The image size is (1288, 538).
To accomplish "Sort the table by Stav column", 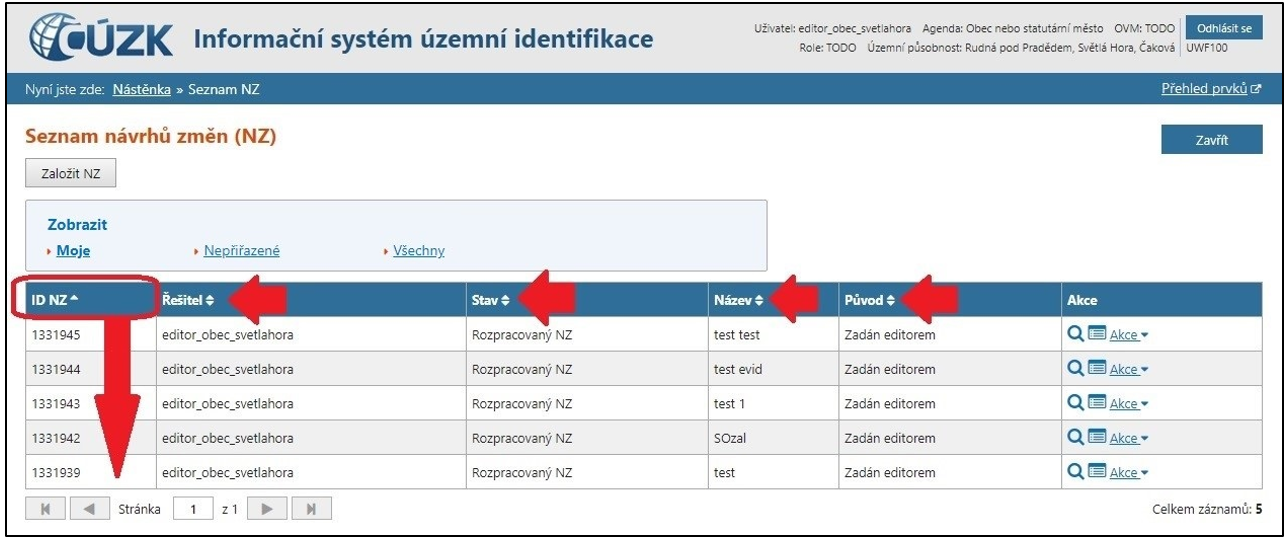I will point(490,300).
